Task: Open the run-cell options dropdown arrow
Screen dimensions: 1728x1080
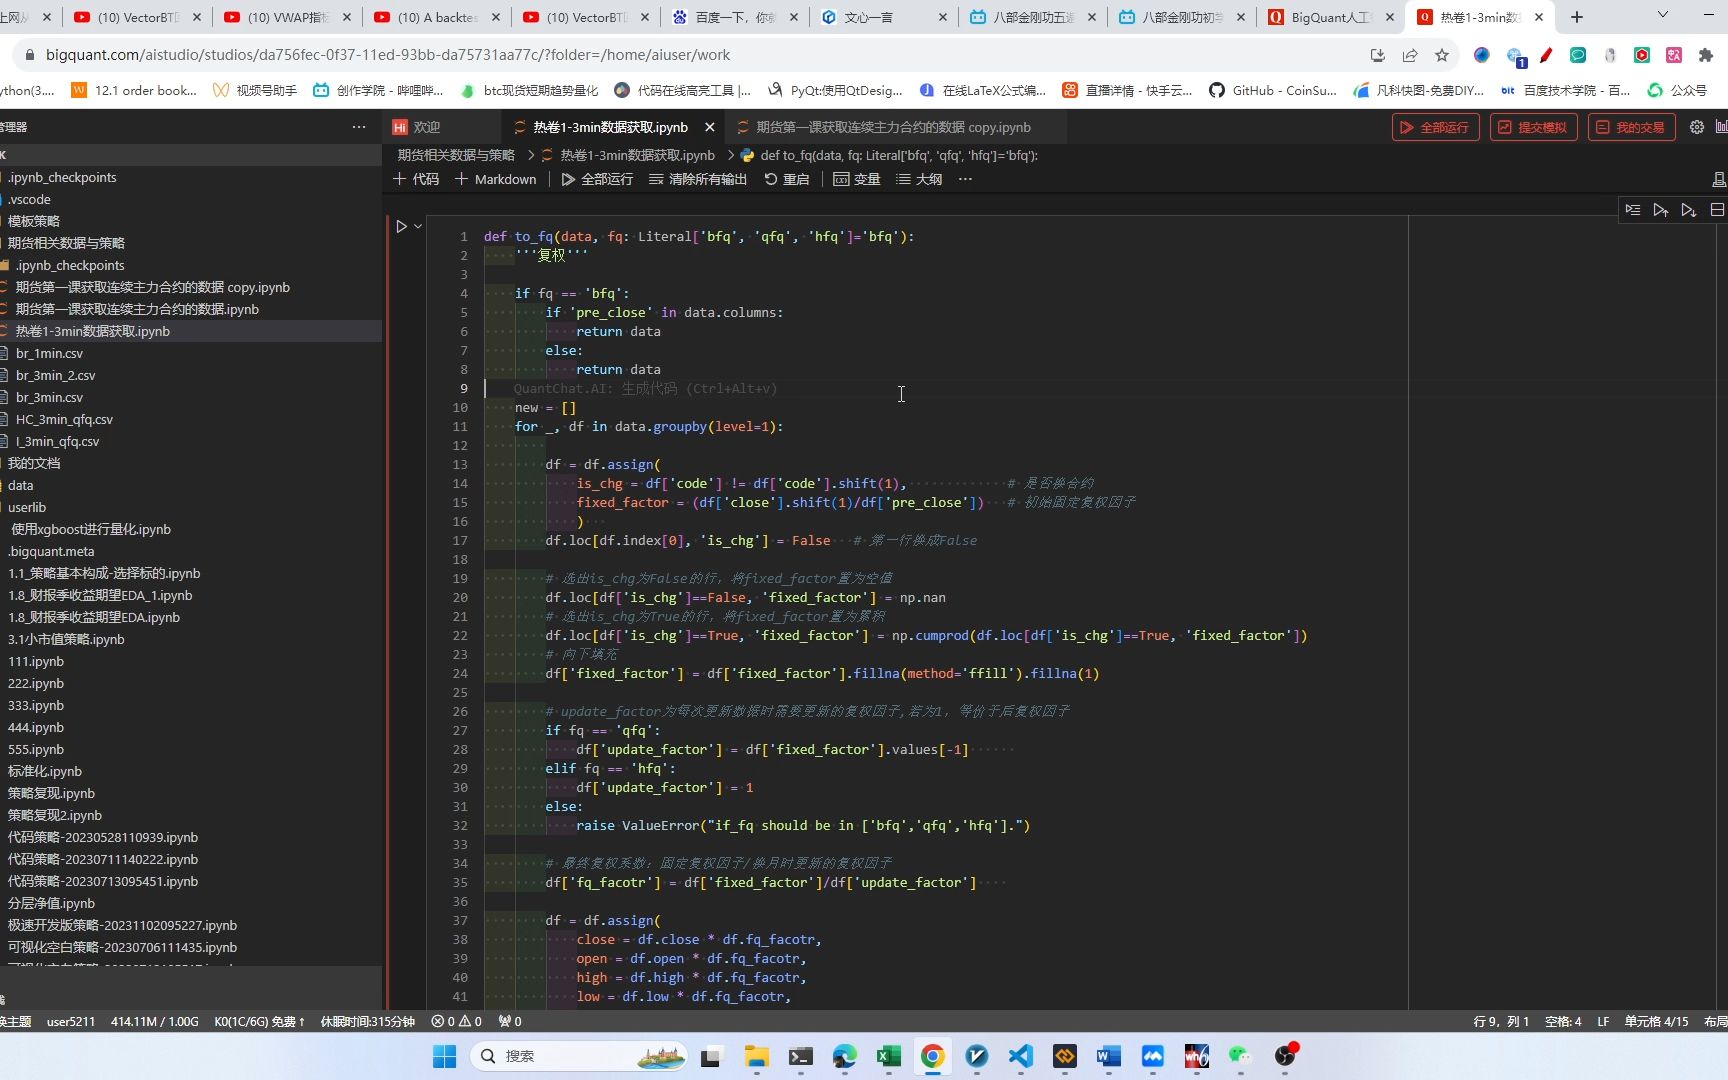Action: 418,227
